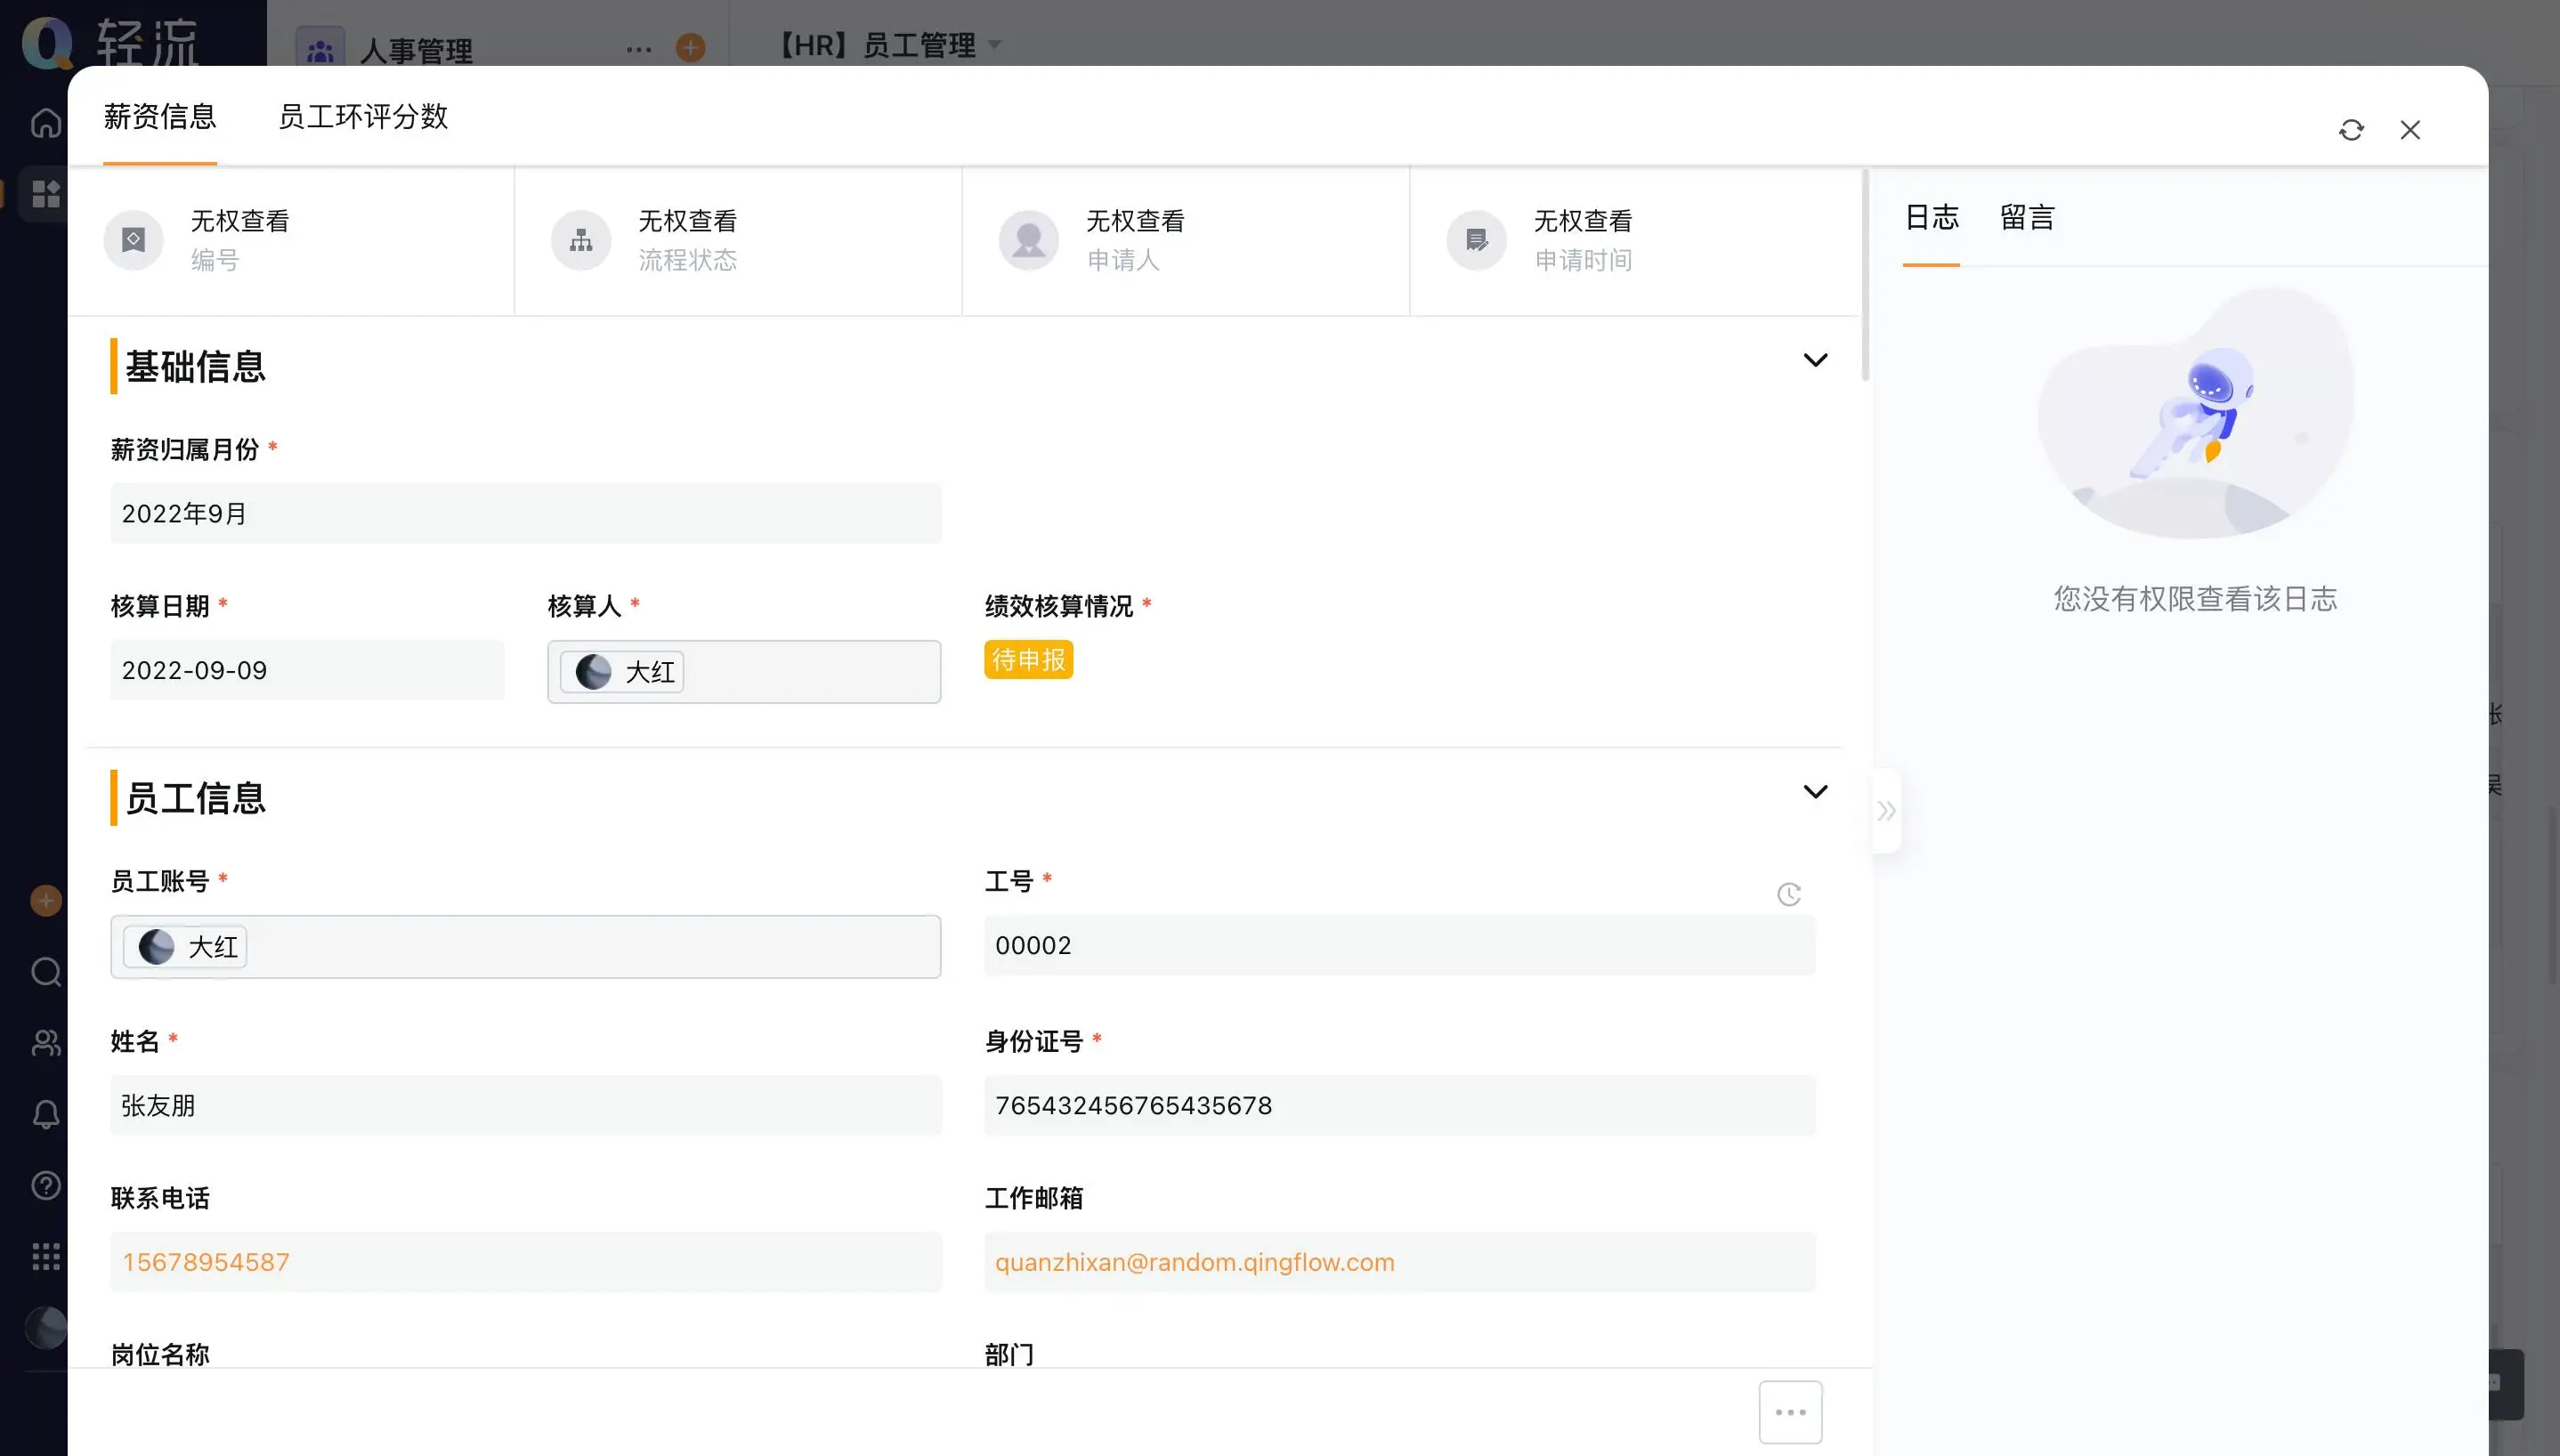Screen dimensions: 2560x1456
Task: Click the user avatar in left sidebar
Action: pyautogui.click(x=46, y=1327)
